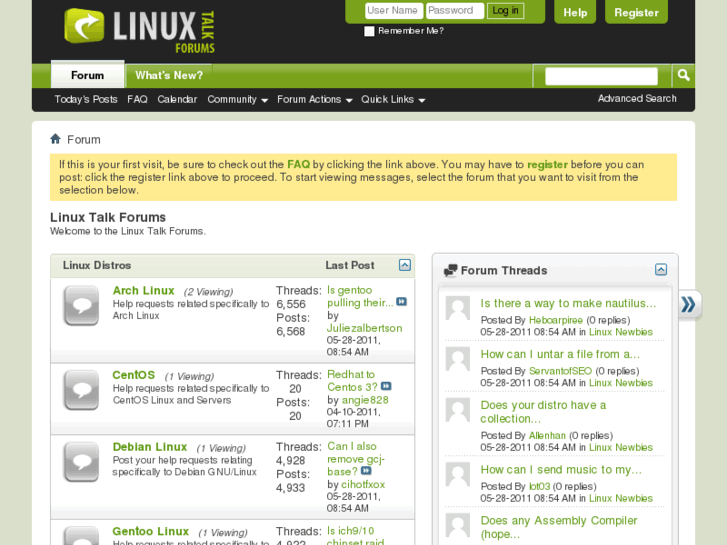Click the FAQ link in the notice

(298, 164)
